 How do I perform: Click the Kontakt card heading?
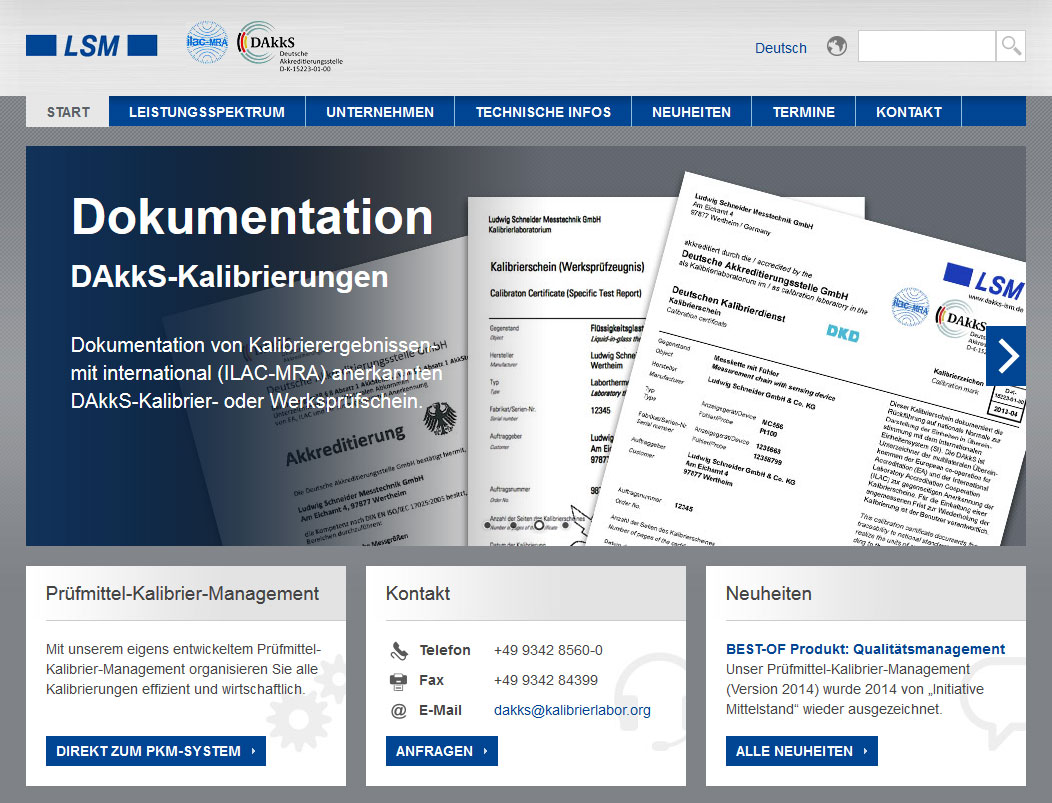click(x=418, y=593)
